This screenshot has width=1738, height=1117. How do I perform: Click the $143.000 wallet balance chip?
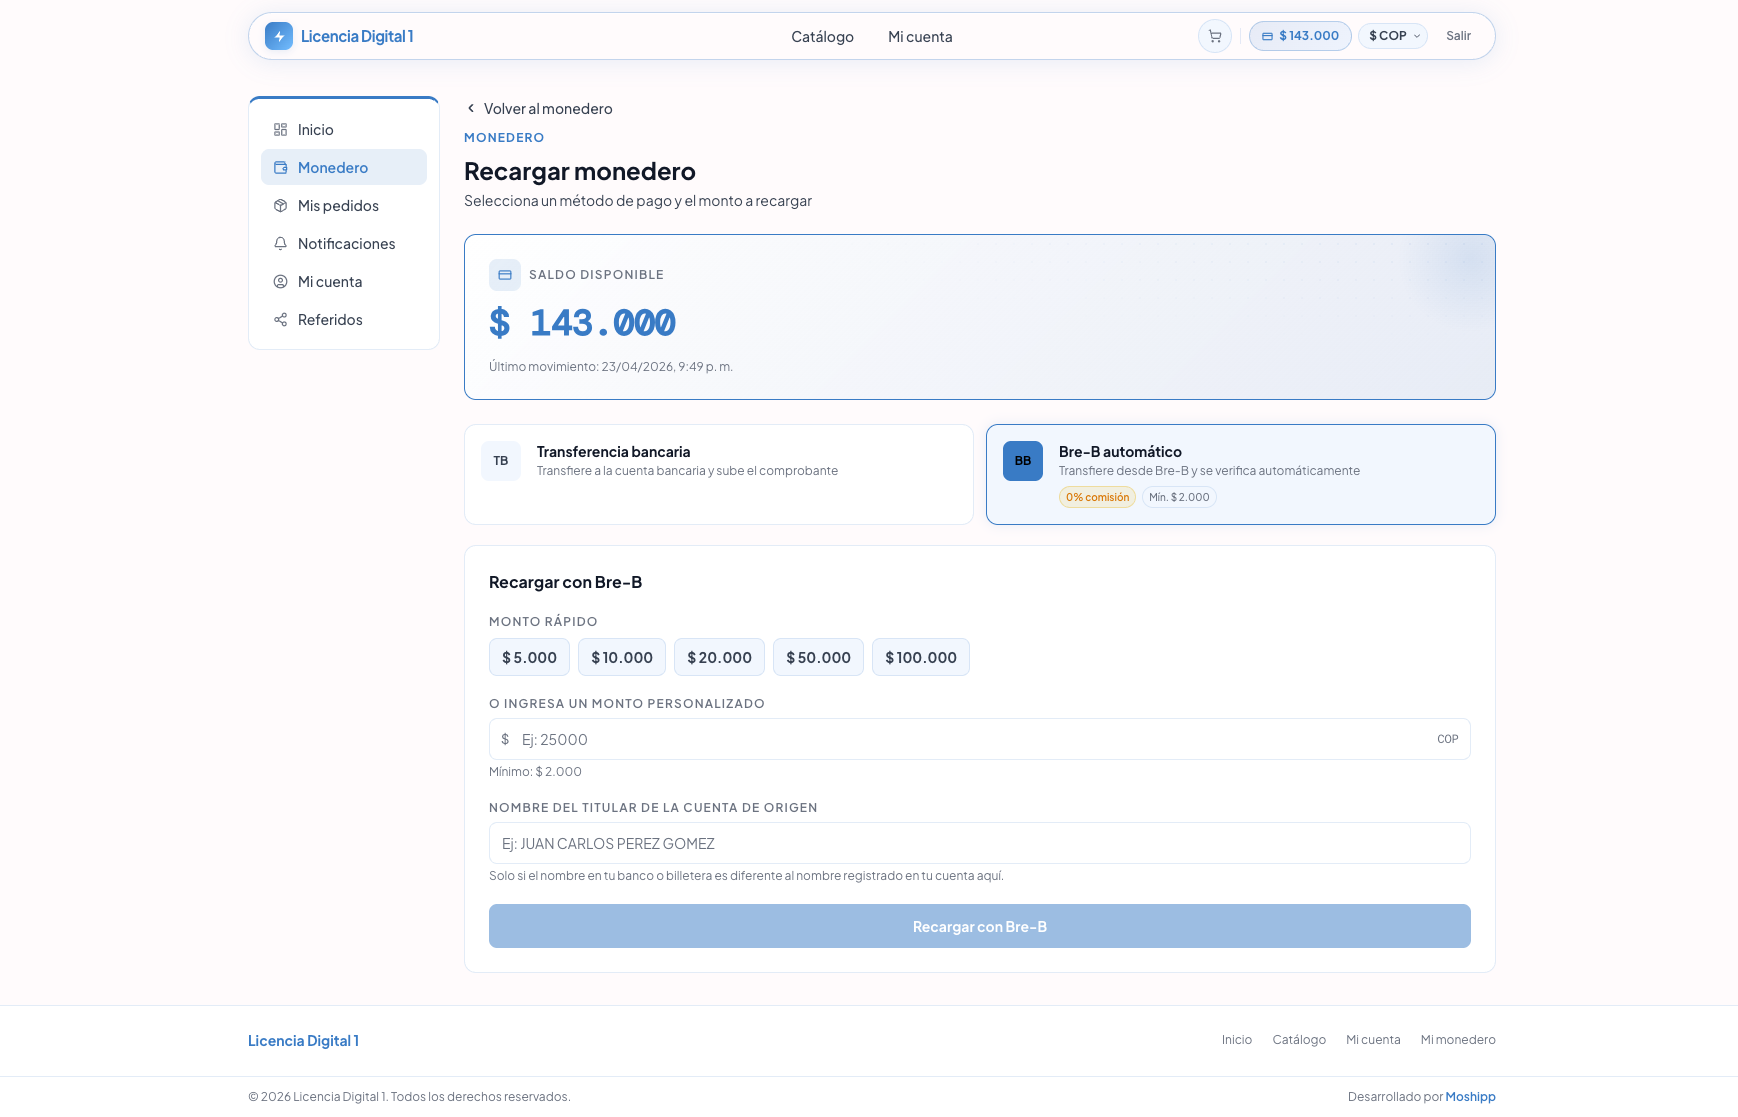[1300, 35]
